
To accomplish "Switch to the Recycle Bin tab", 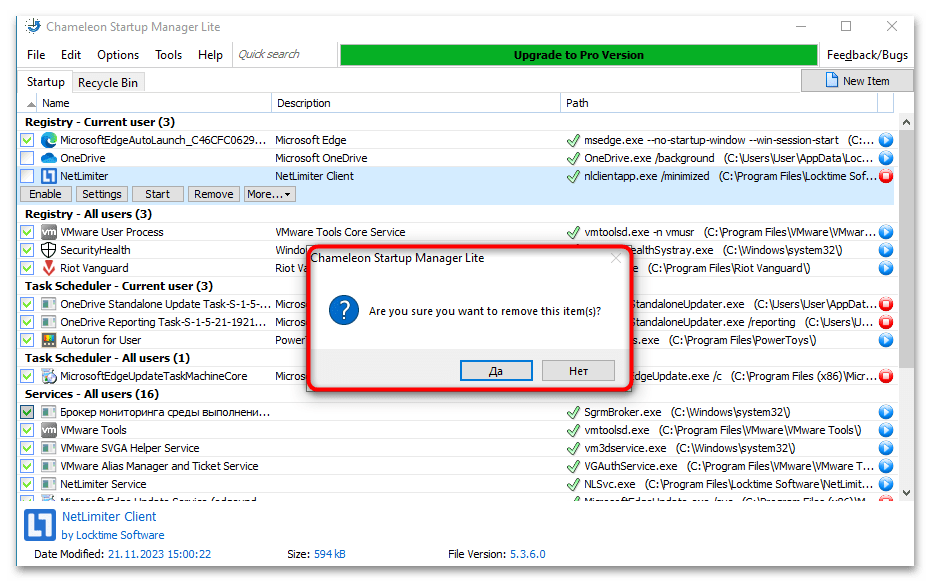I will pyautogui.click(x=108, y=82).
